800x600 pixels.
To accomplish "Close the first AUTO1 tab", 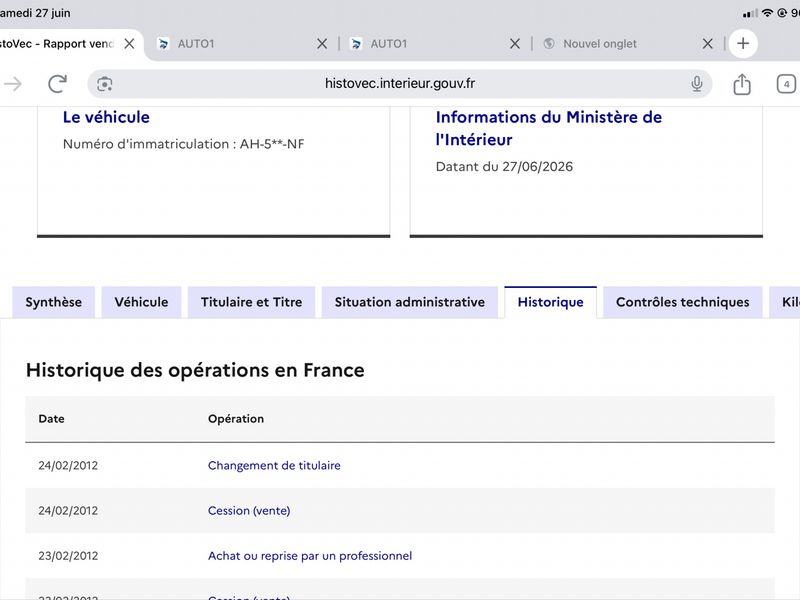I will tap(322, 44).
